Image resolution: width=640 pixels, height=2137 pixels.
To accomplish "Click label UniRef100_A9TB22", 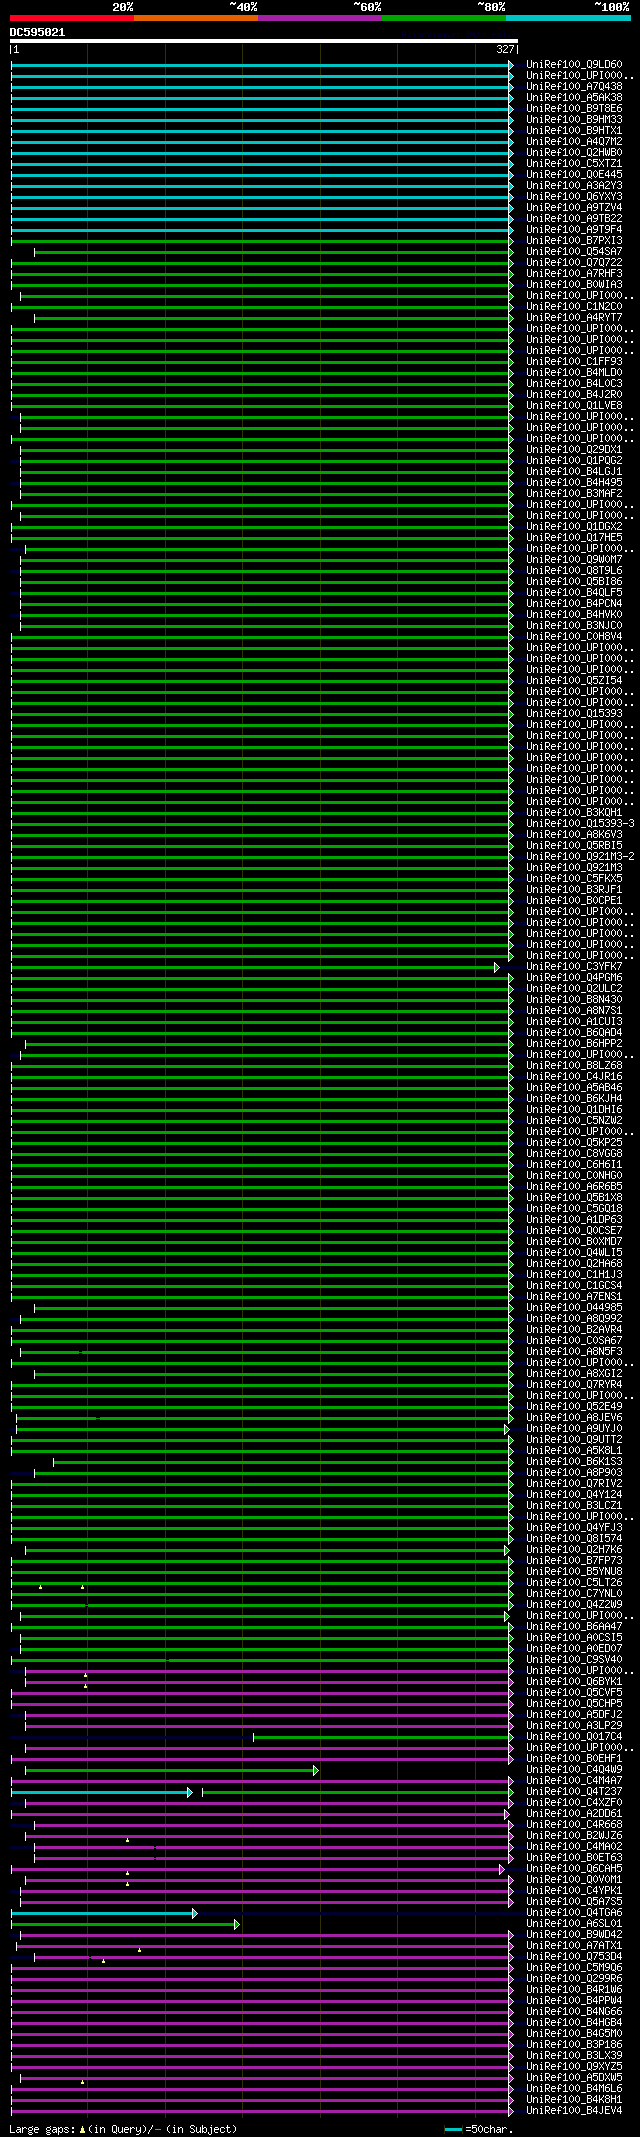I will (x=574, y=219).
